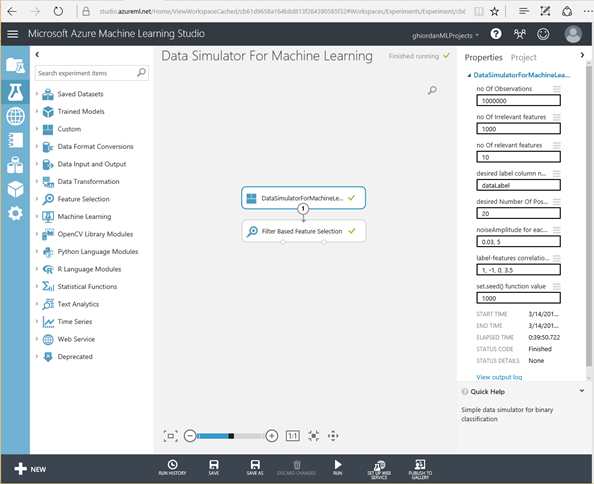Click Run in the bottom toolbar
The height and width of the screenshot is (484, 594).
pyautogui.click(x=338, y=467)
